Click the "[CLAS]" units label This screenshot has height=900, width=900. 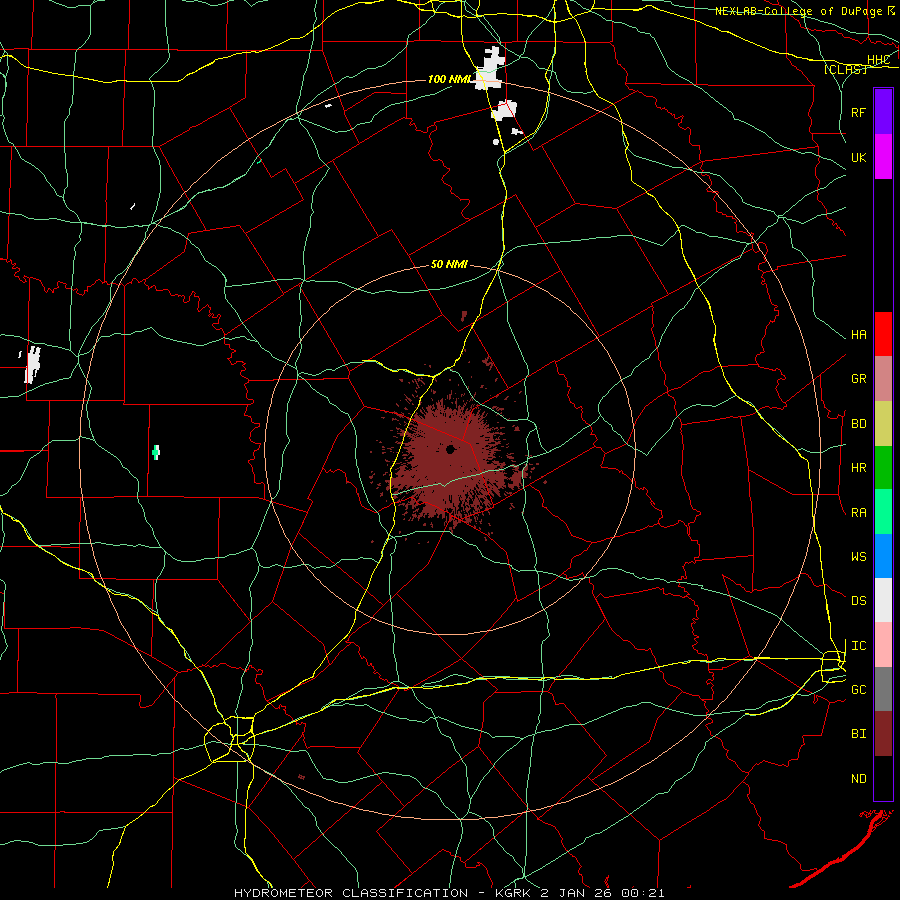point(845,69)
